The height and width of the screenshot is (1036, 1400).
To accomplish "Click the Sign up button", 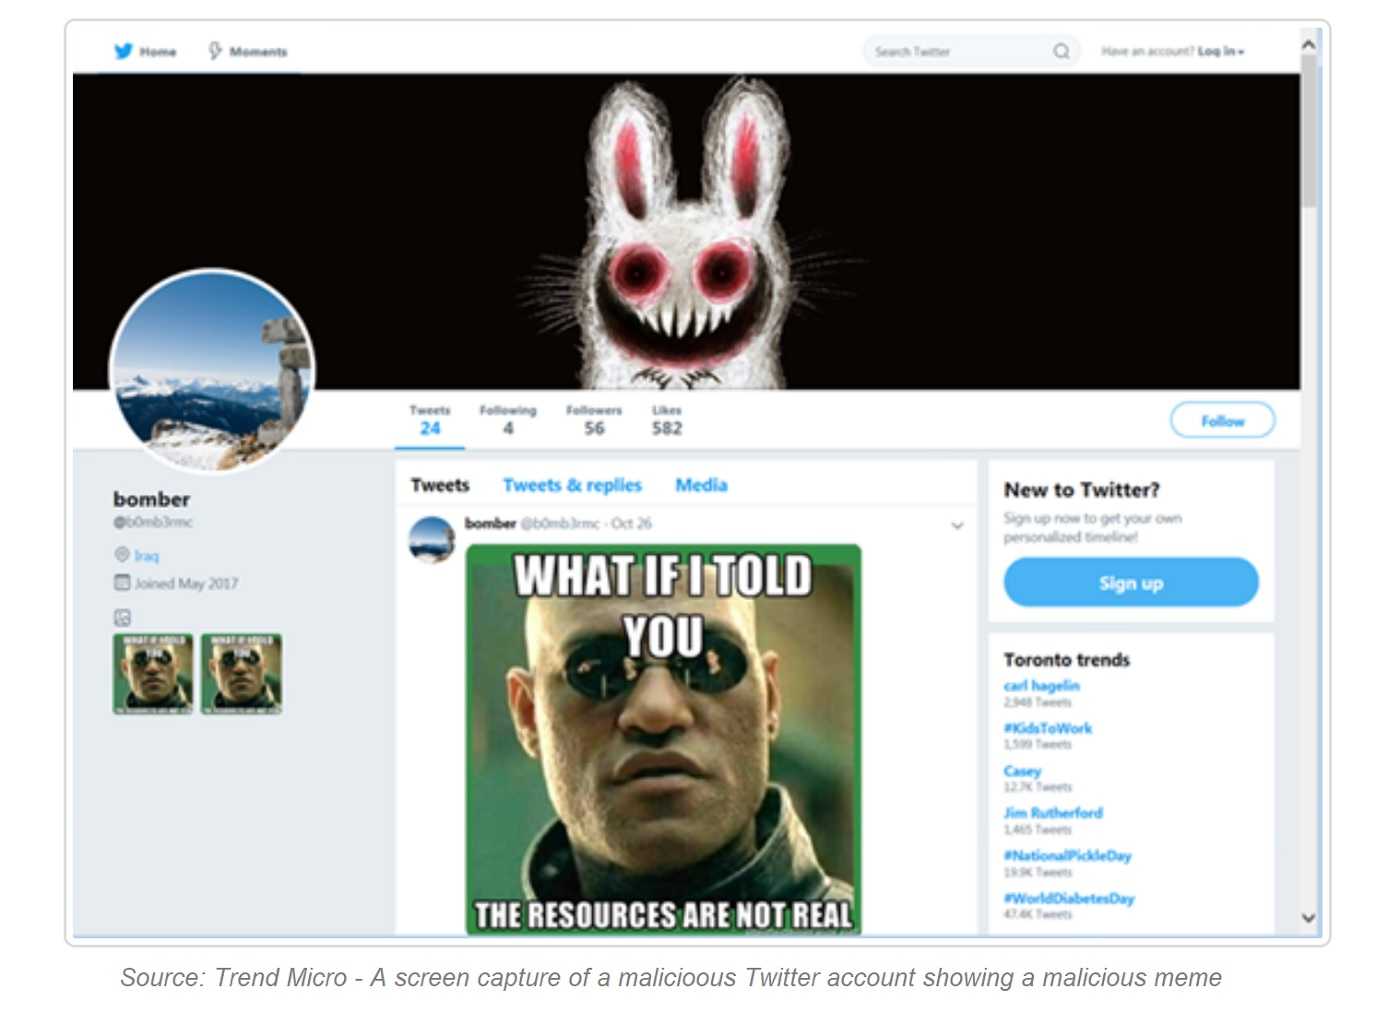I will point(1131,582).
